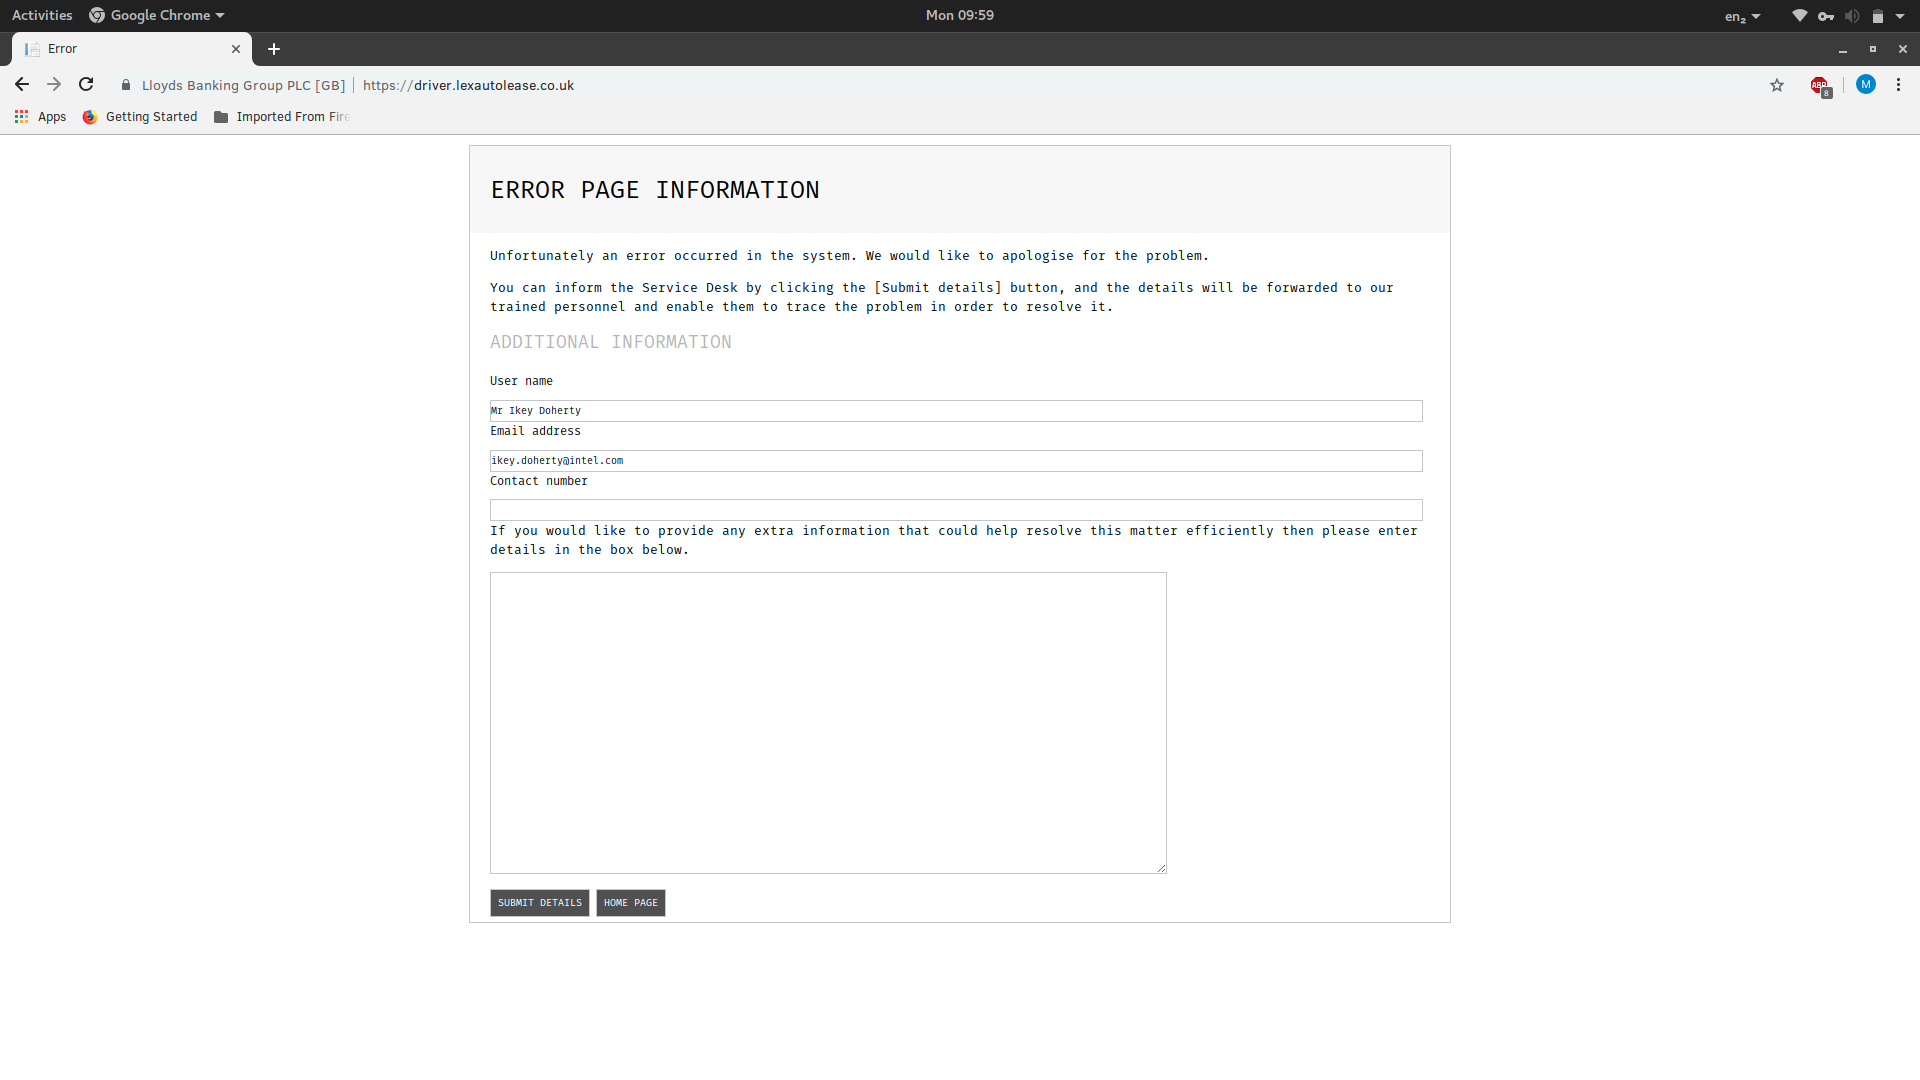Screen dimensions: 1920x1080
Task: Click the Email address input field
Action: (x=956, y=461)
